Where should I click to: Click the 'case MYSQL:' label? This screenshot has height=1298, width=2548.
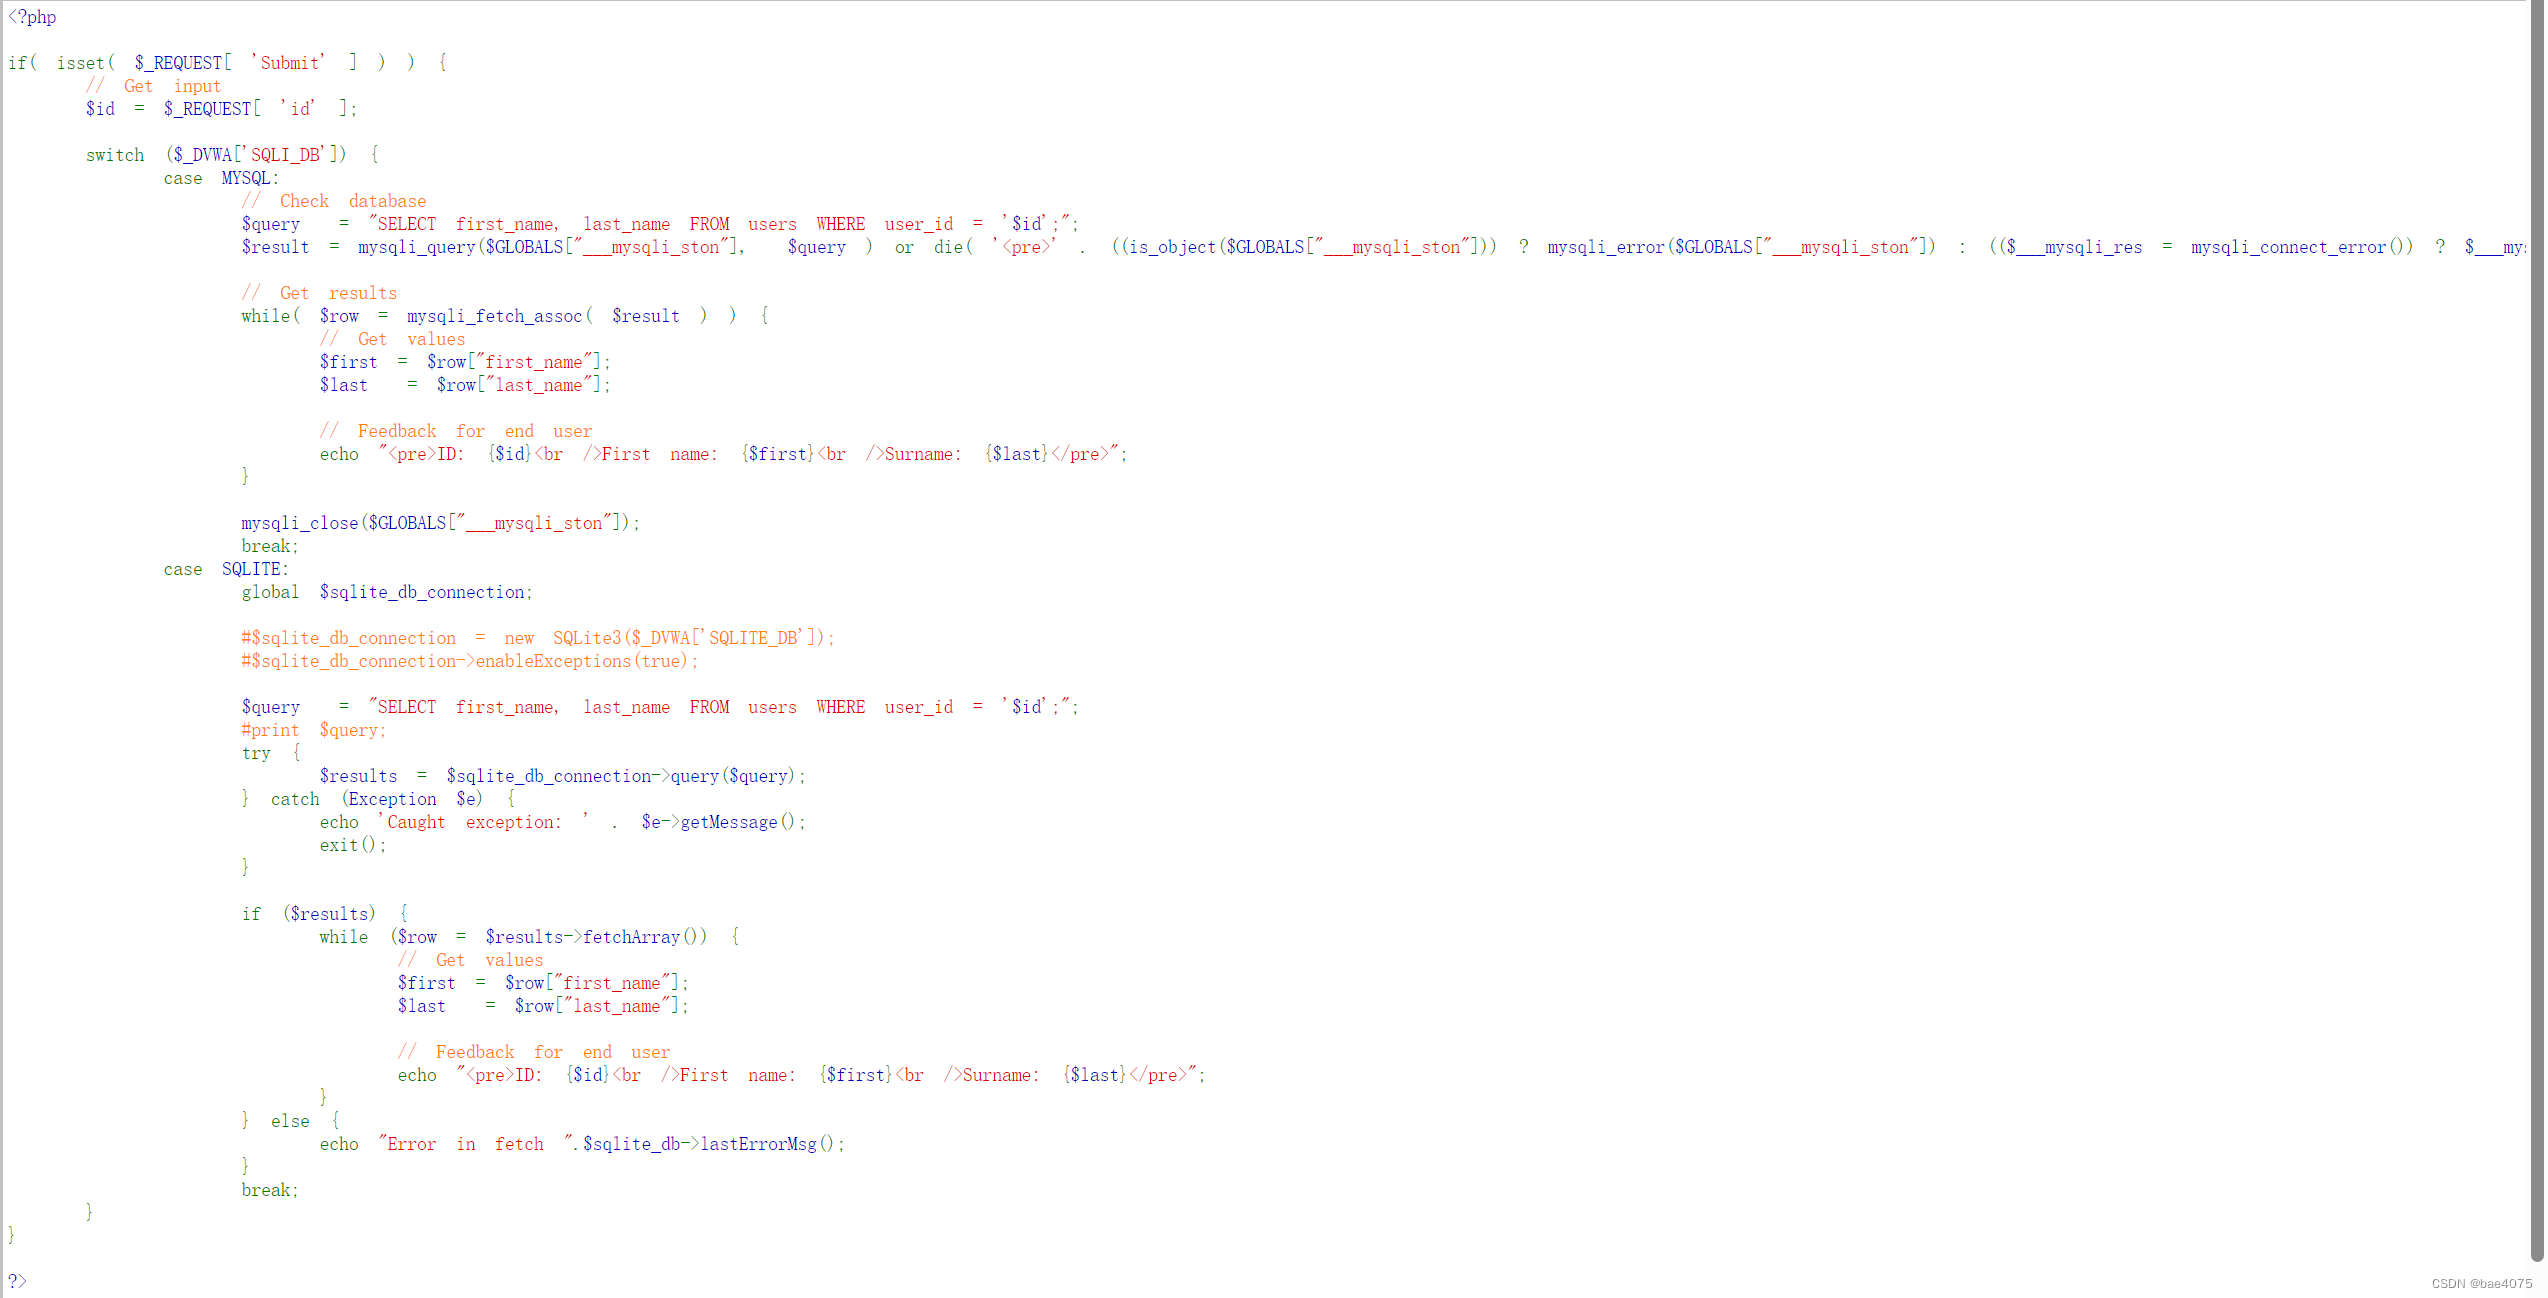tap(221, 178)
